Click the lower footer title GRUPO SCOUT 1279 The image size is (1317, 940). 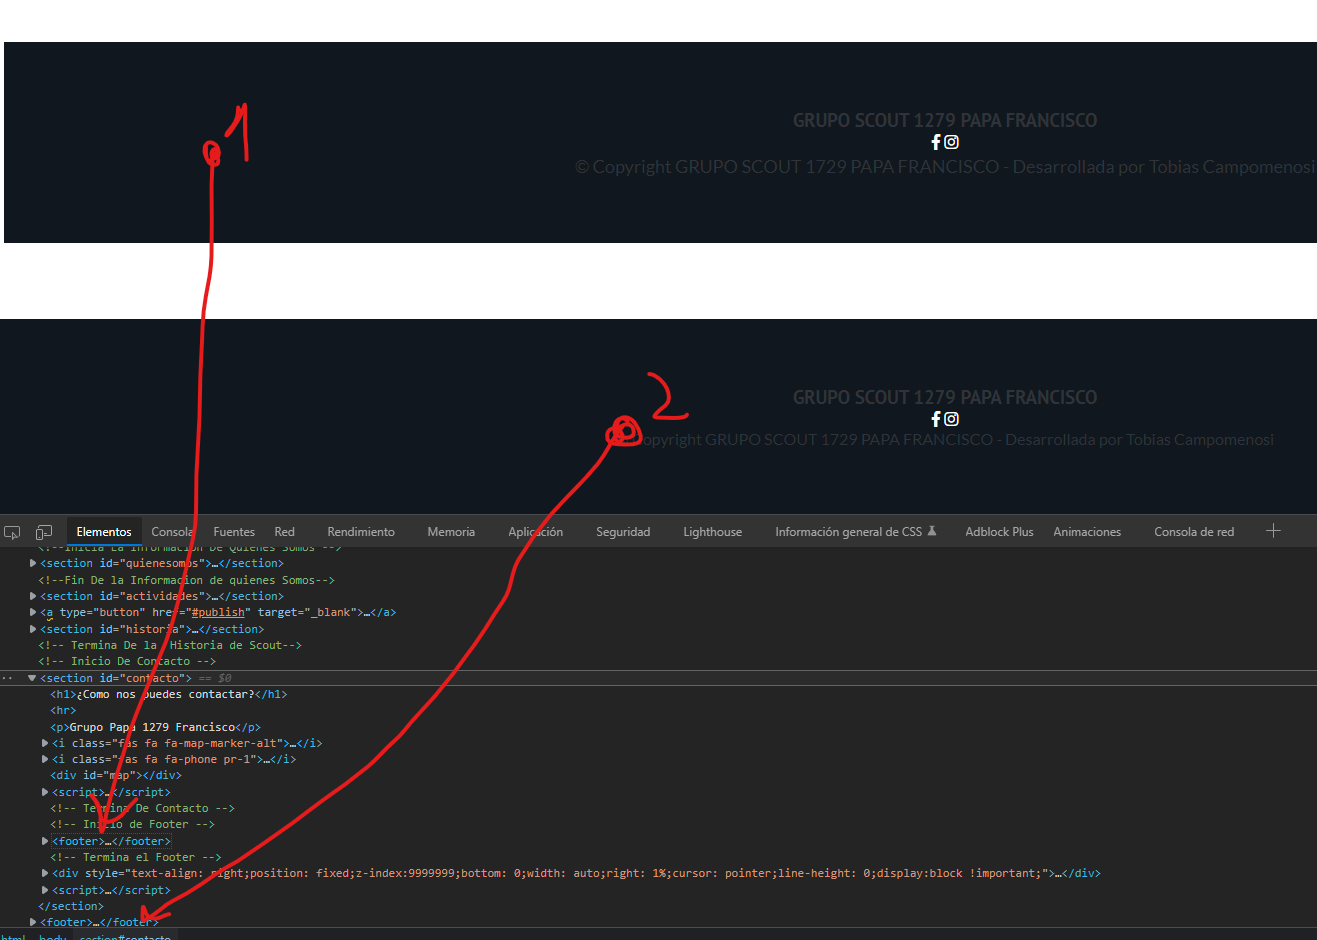[x=945, y=397]
